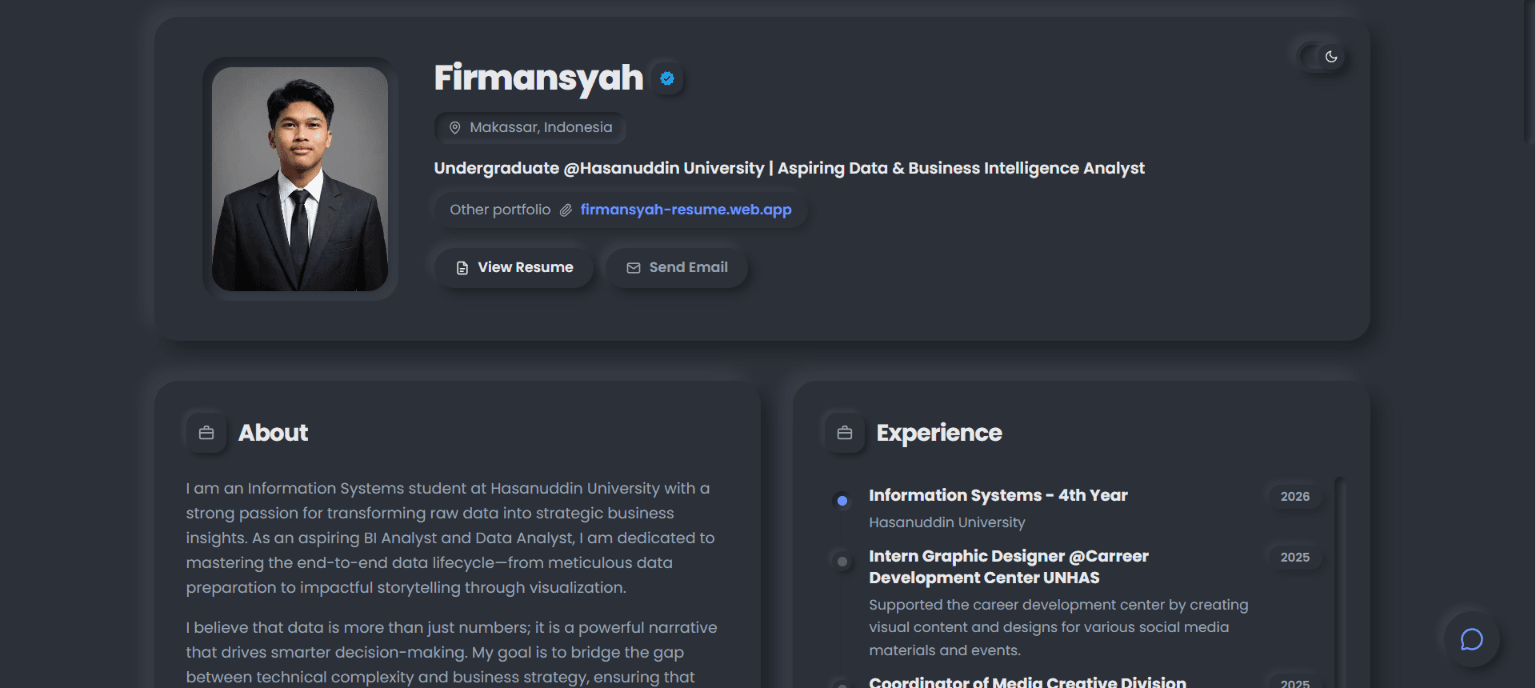The image size is (1536, 688).
Task: Click the envelope icon in Send Email
Action: pyautogui.click(x=633, y=268)
